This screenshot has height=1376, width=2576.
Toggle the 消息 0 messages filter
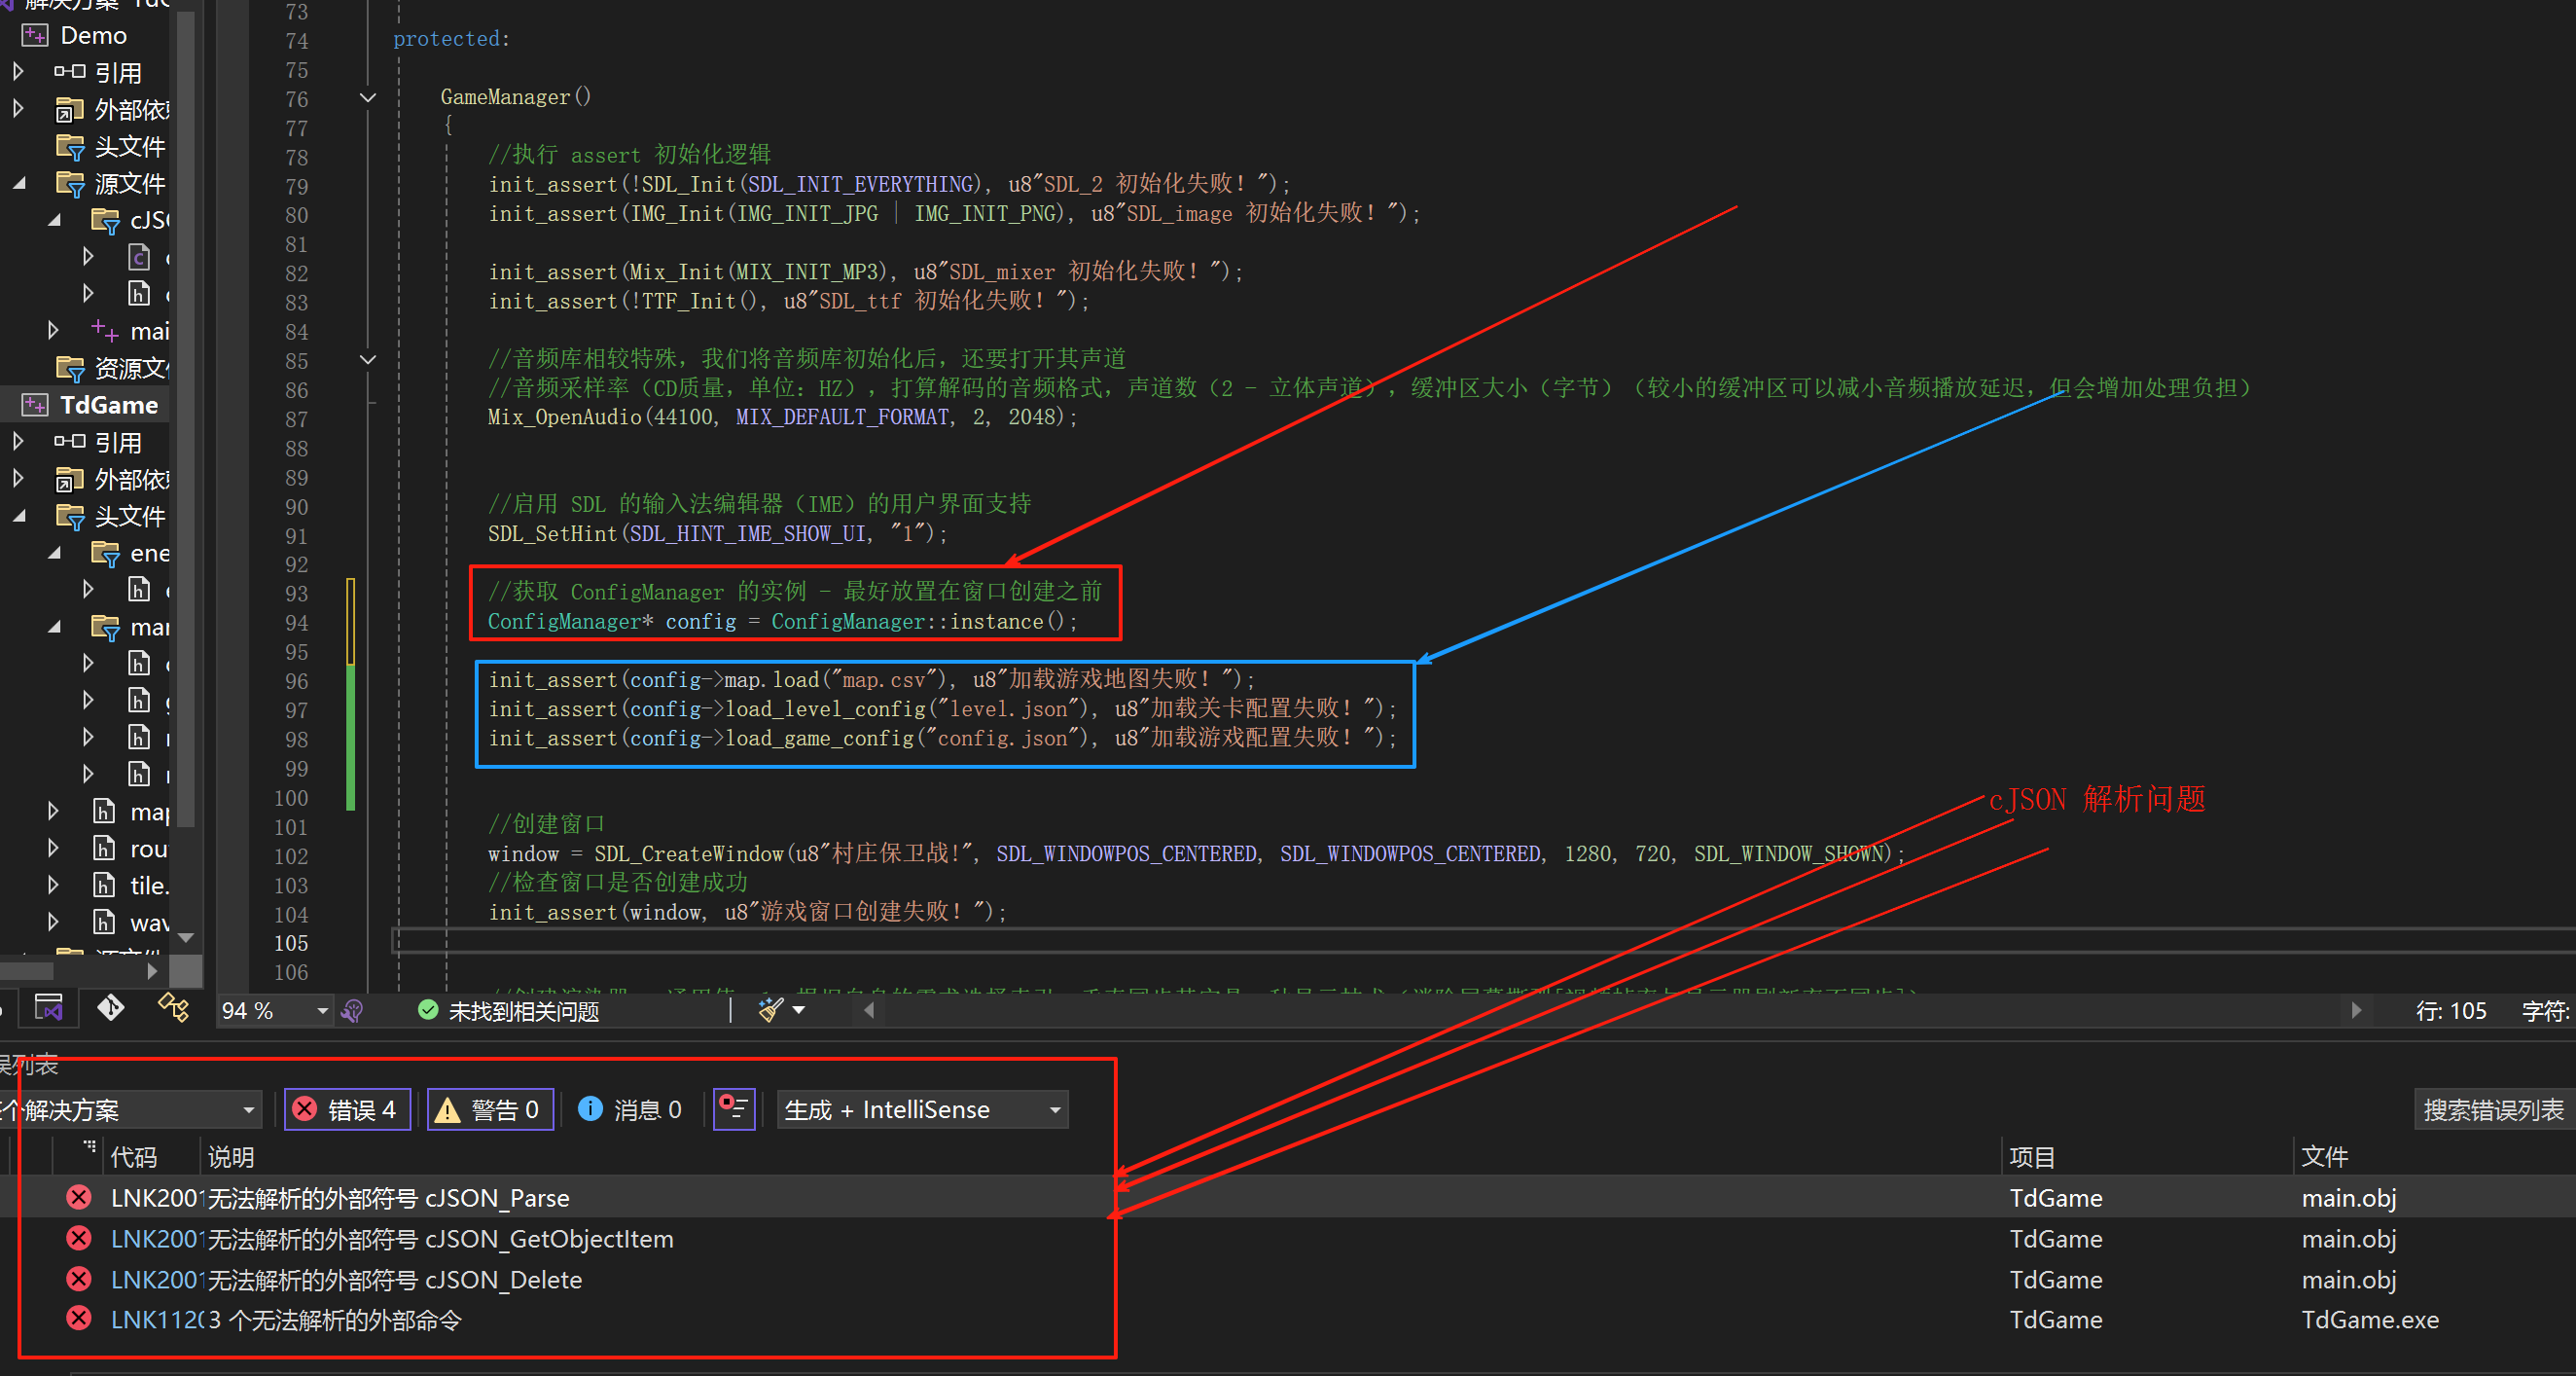point(630,1110)
